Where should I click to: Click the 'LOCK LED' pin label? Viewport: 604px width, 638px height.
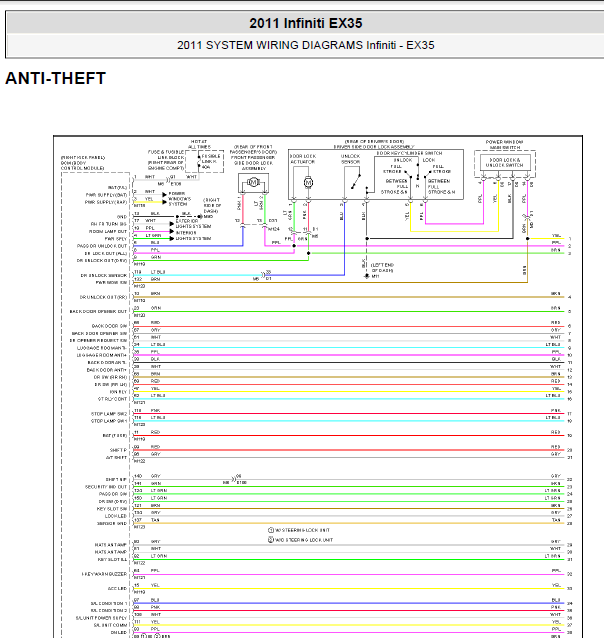tap(116, 516)
